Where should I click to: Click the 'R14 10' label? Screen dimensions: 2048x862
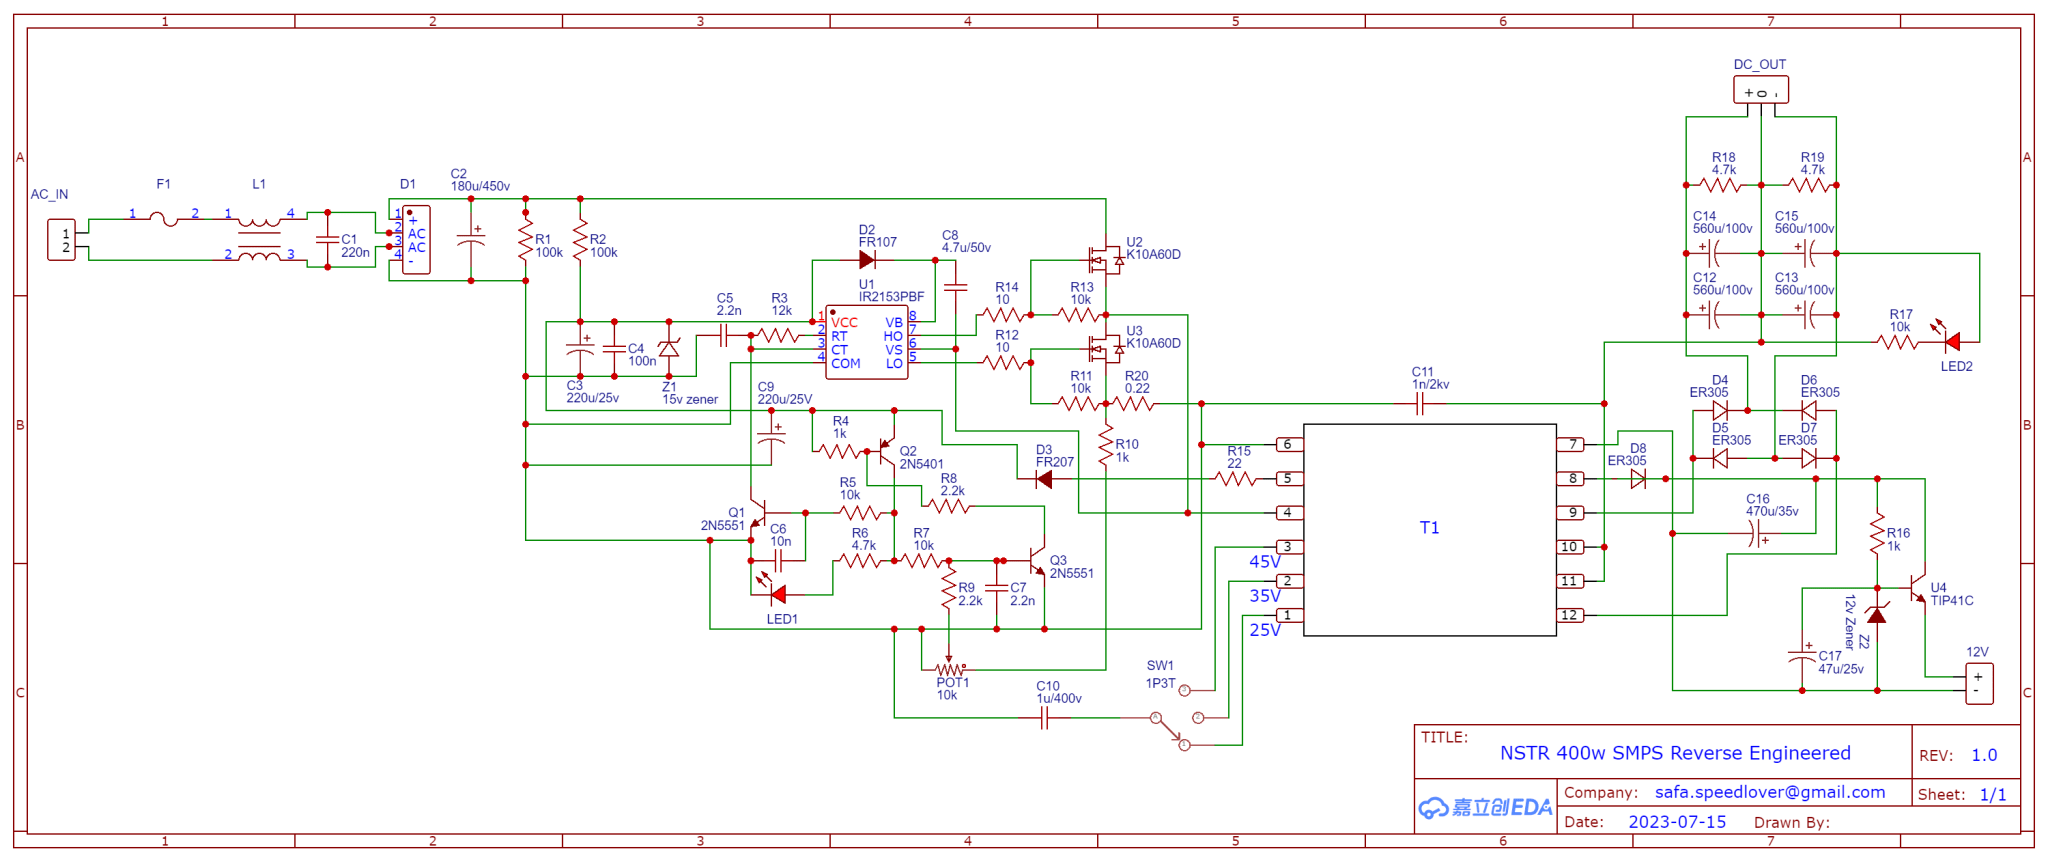pos(1006,293)
